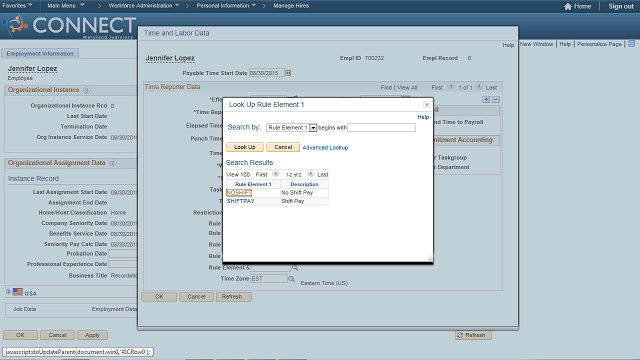The width and height of the screenshot is (640, 360).
Task: Show next row in Time Reporter Data
Action: click(479, 87)
